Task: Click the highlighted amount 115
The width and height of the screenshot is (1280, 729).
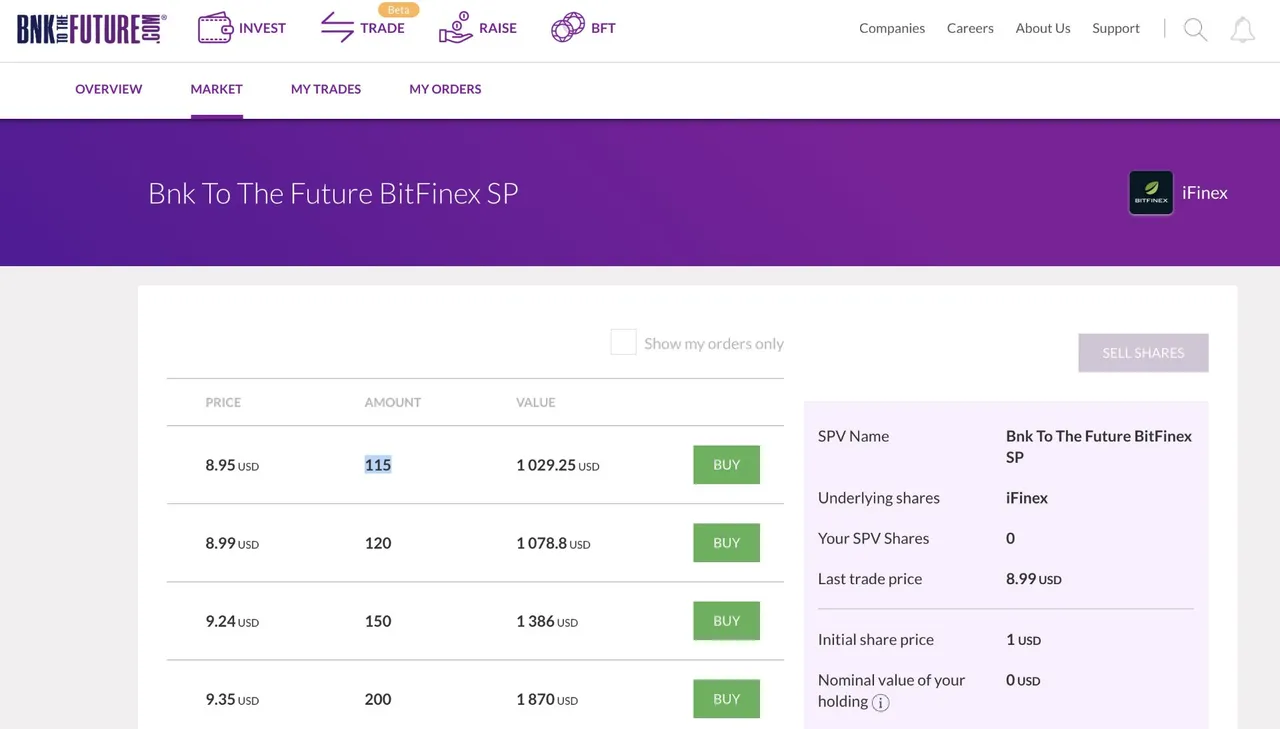Action: pos(378,465)
